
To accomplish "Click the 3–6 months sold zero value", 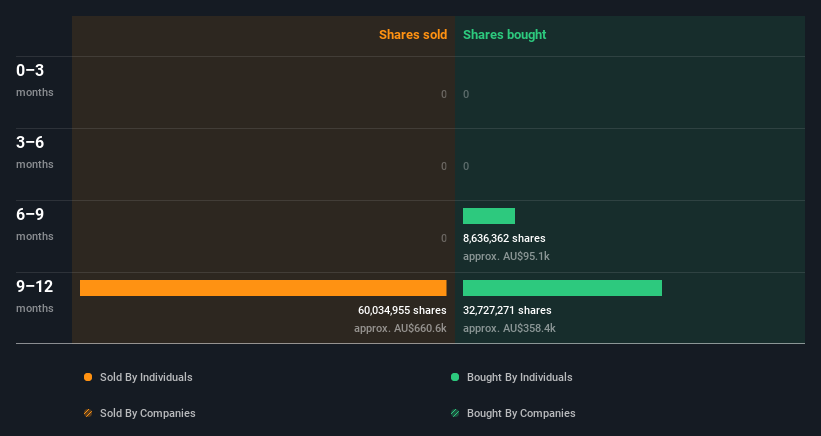I will tap(443, 166).
